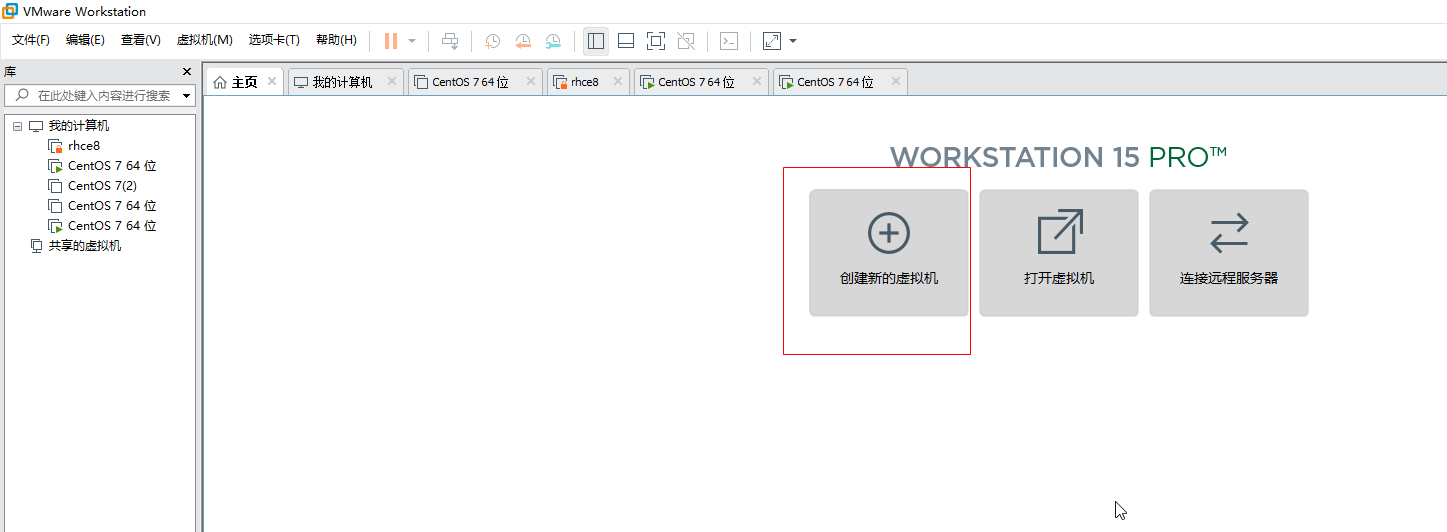Select 共享的虚拟机 in the library tree
This screenshot has height=532, width=1447.
coord(85,246)
